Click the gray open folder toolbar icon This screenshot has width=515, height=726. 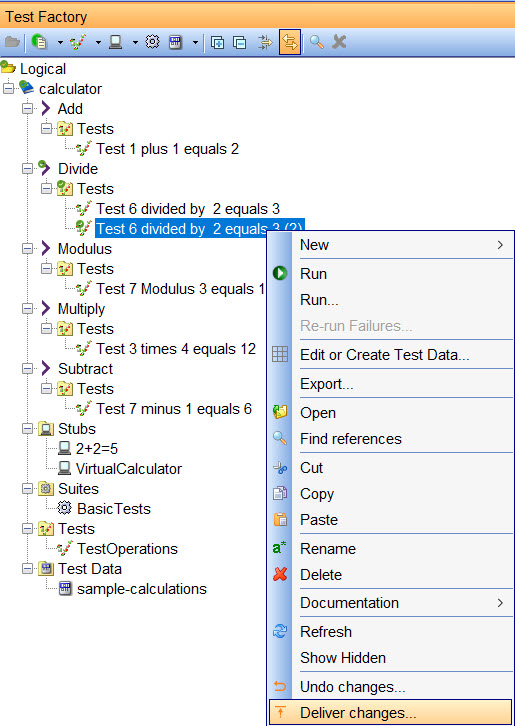[13, 42]
